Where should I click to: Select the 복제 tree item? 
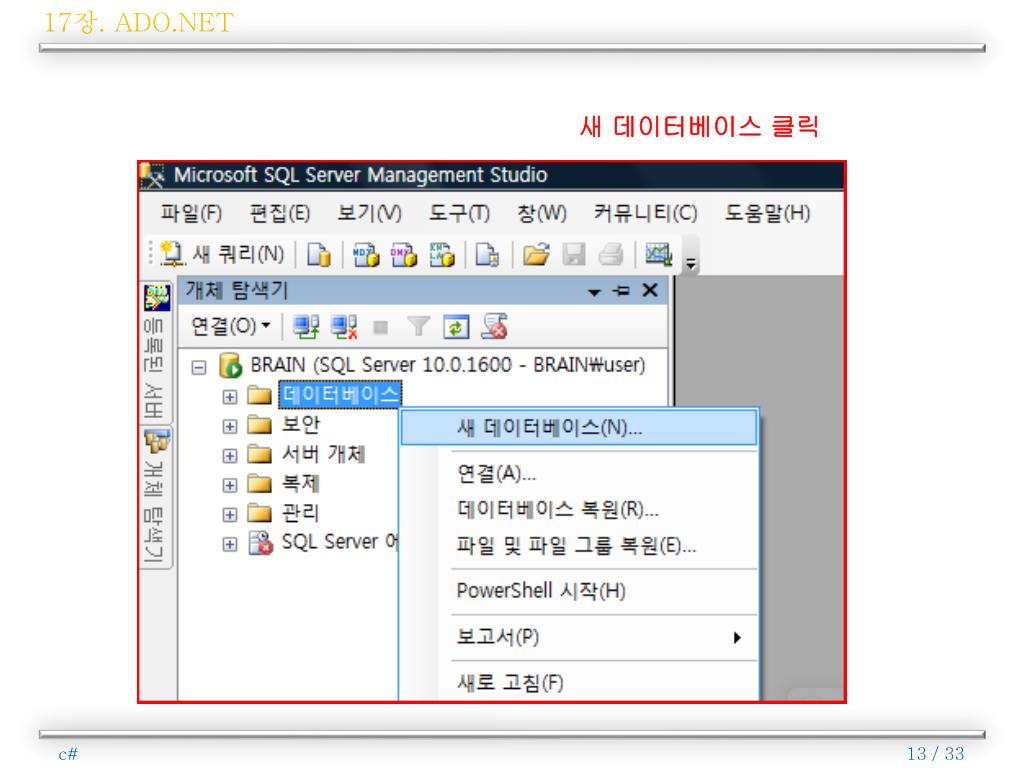point(300,483)
